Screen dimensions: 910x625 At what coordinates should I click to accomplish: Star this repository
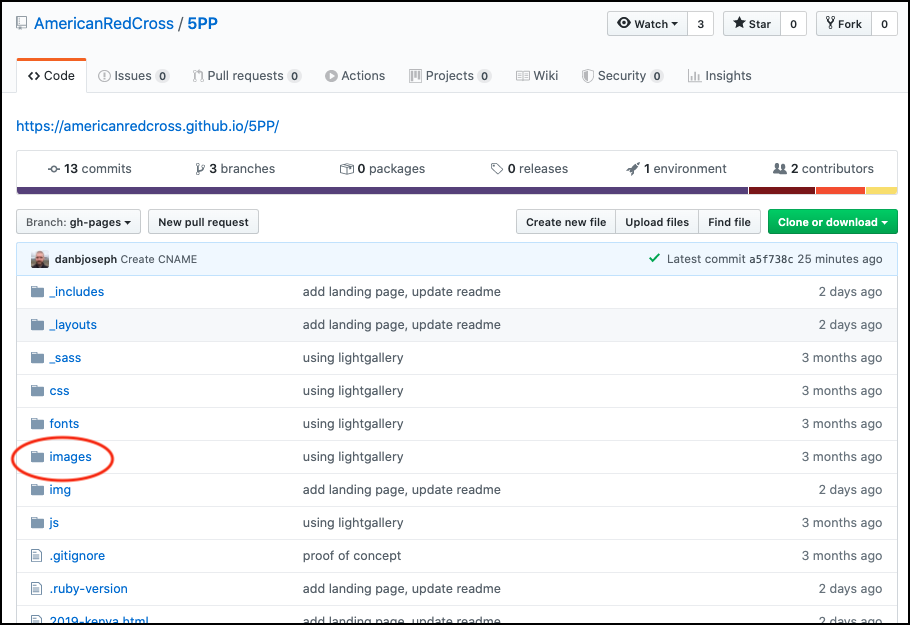752,24
